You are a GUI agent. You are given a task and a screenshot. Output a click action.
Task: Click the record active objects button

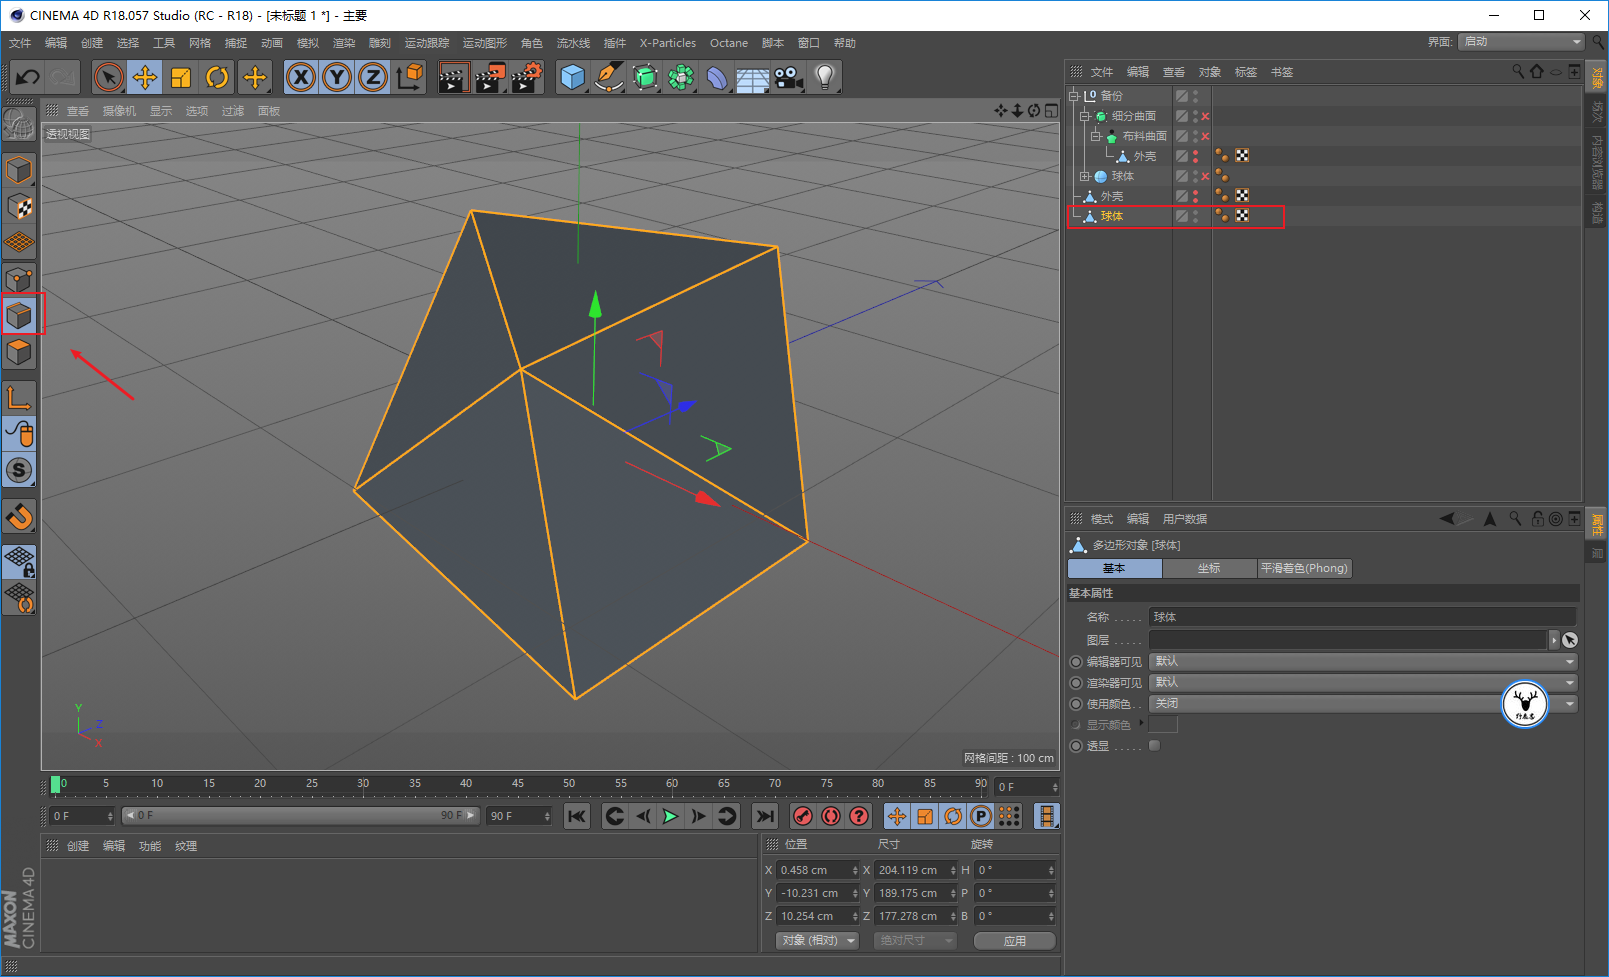[803, 816]
